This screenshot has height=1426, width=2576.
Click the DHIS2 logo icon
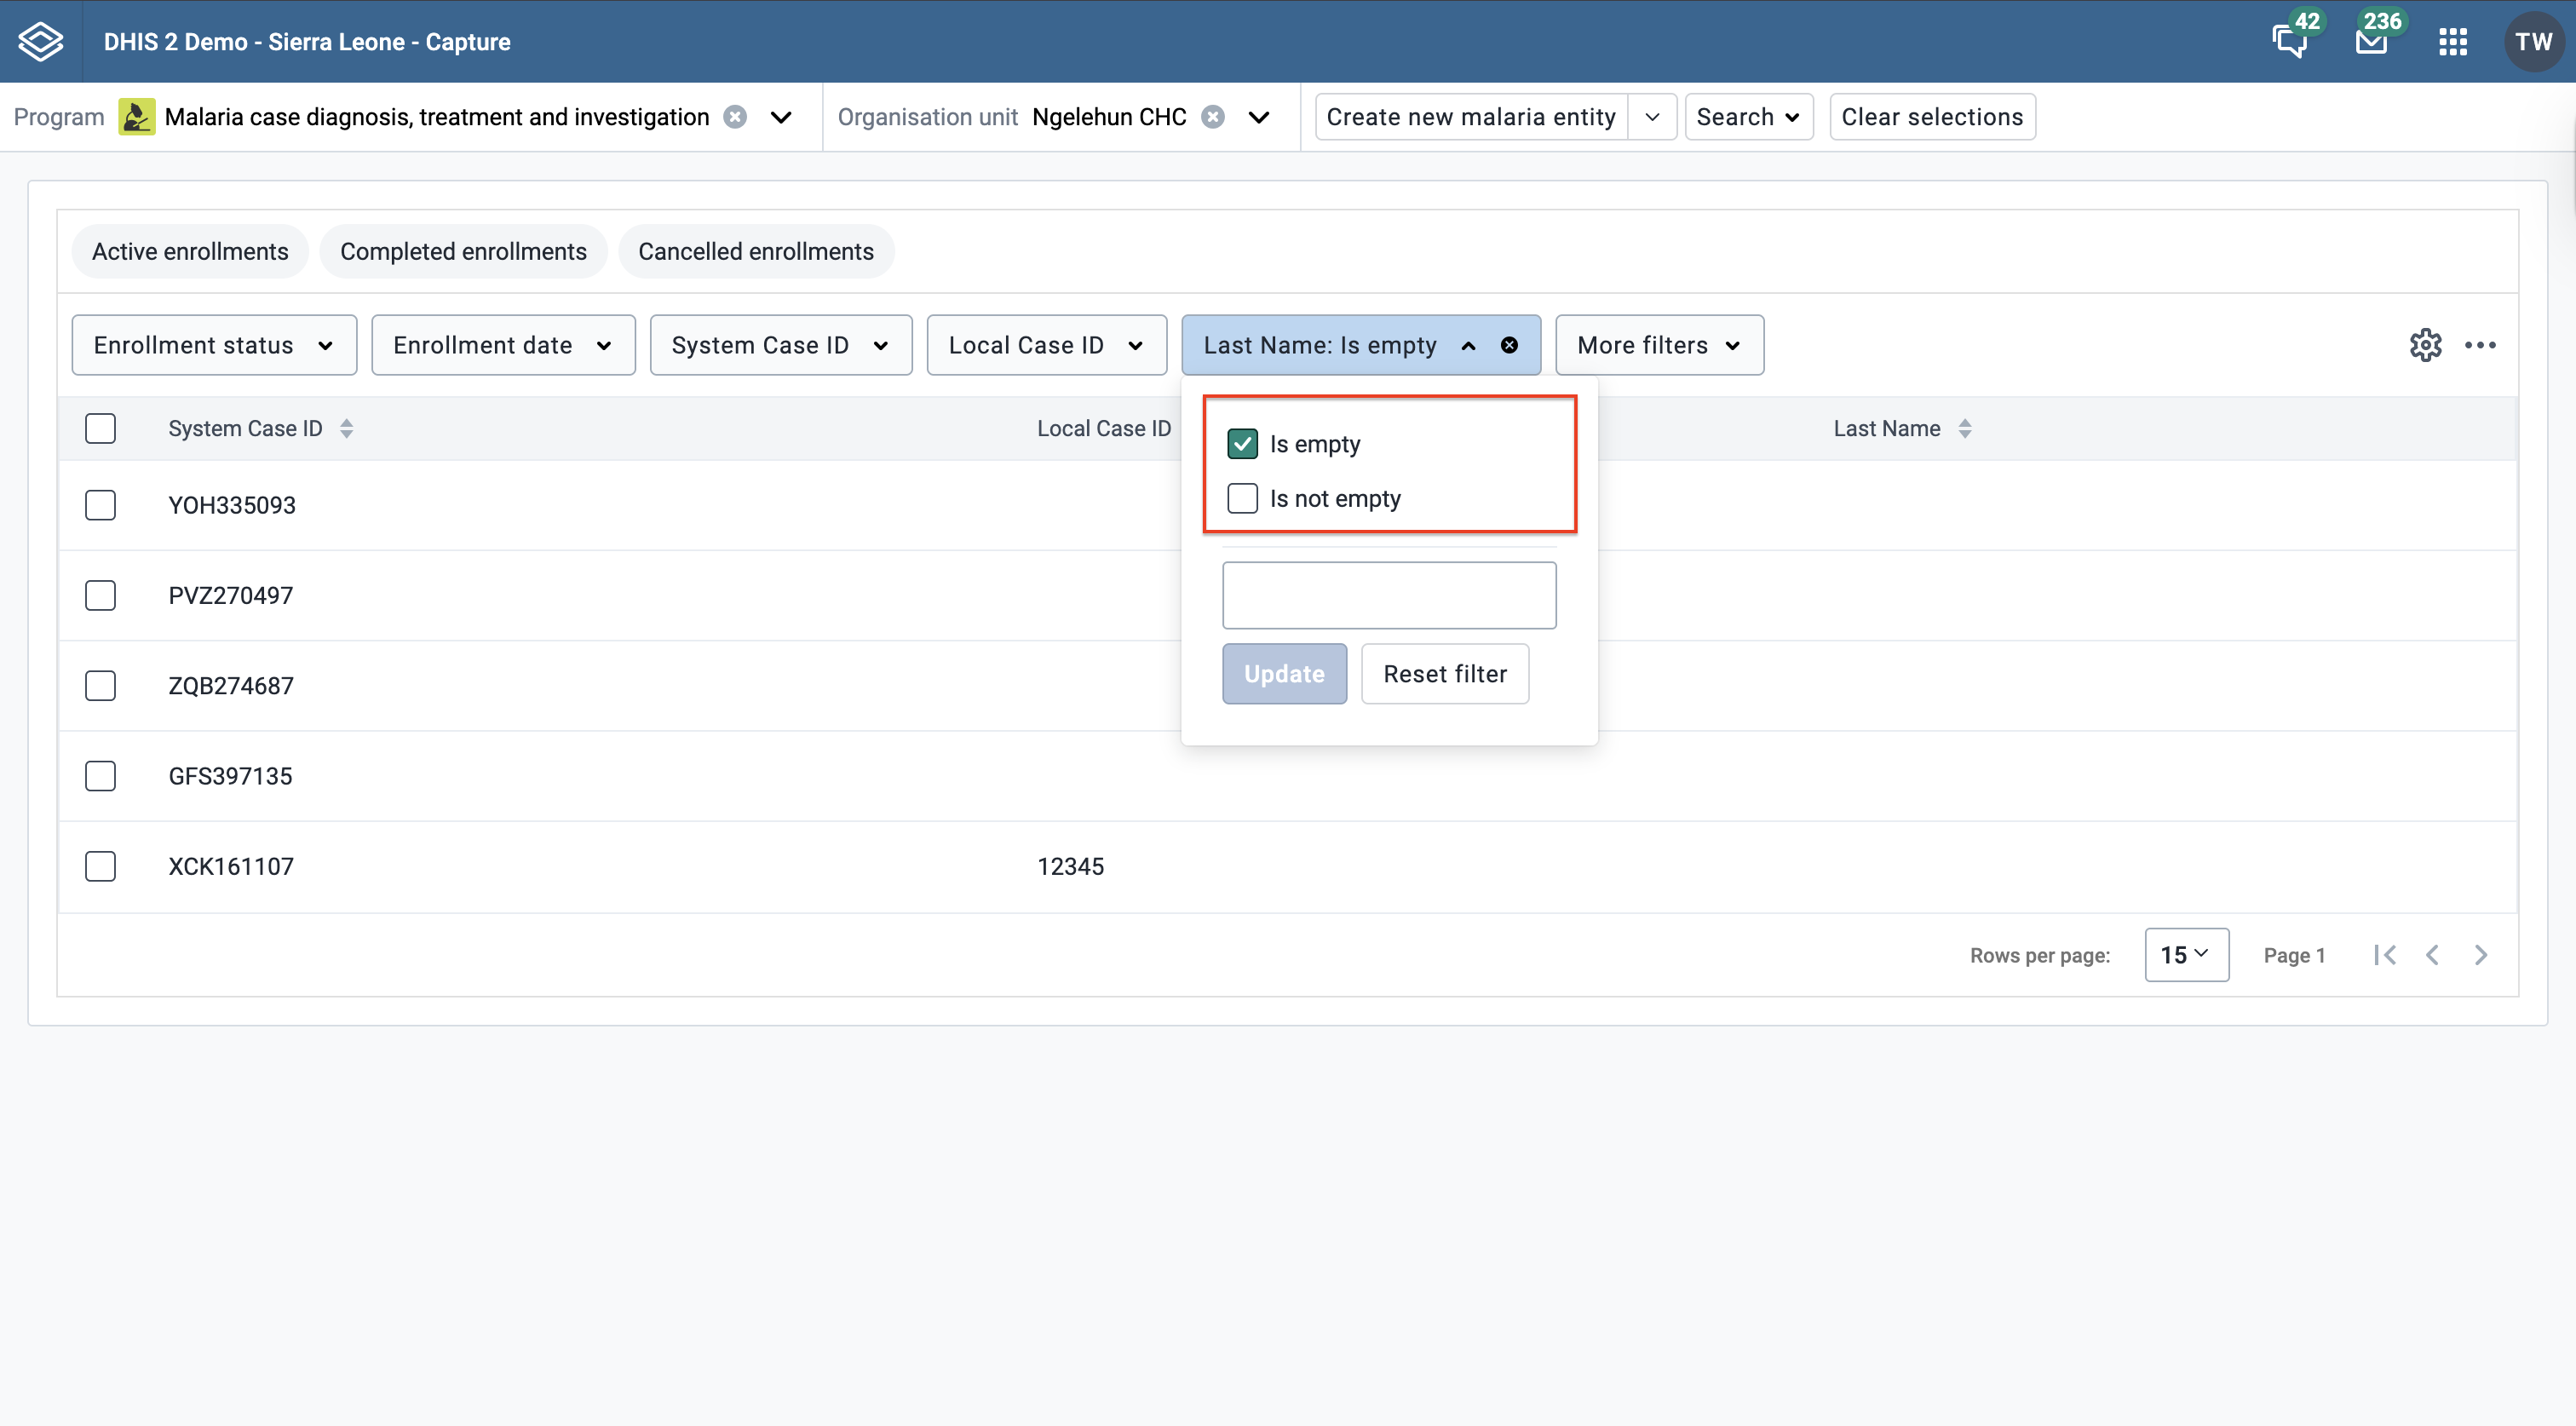click(x=41, y=42)
